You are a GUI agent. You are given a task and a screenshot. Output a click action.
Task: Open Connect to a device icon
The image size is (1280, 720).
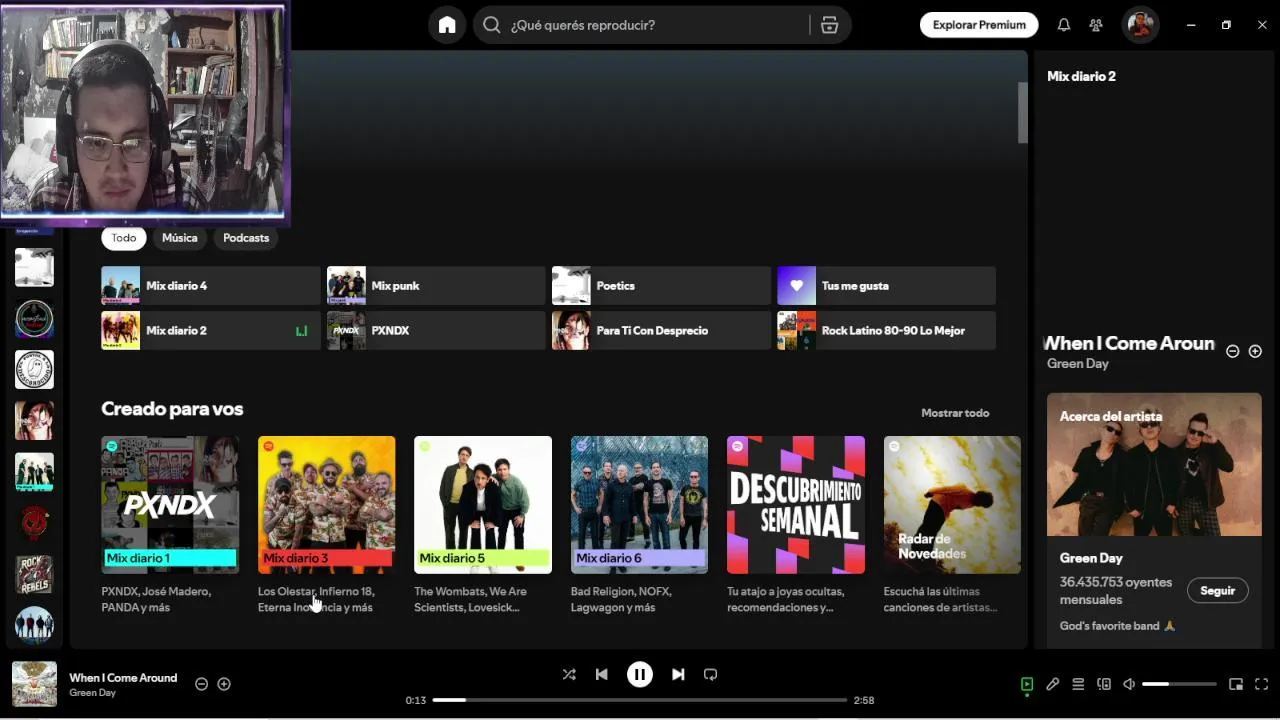1104,685
